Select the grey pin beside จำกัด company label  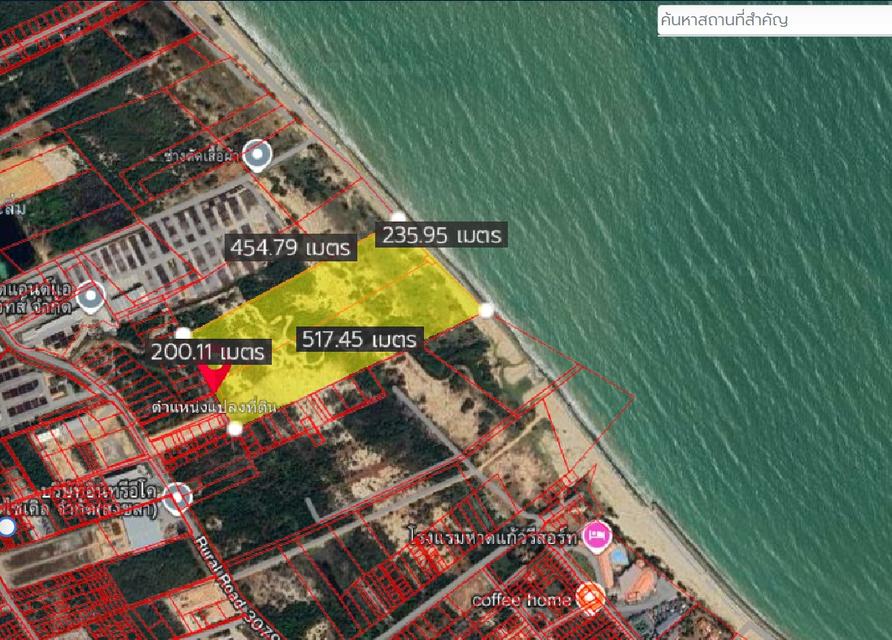(91, 297)
